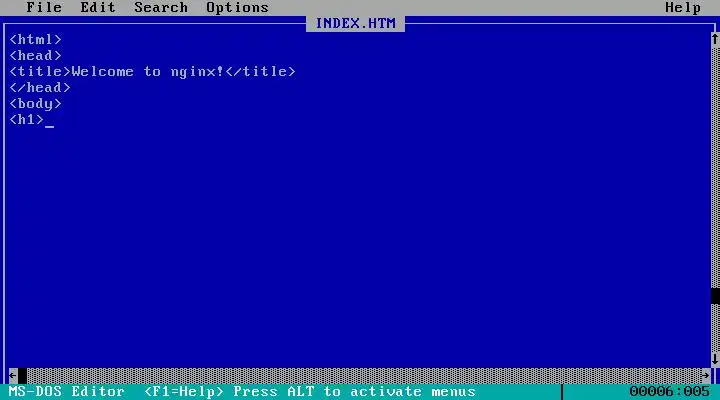The image size is (720, 400).
Task: Place cursor in the Welcome to nginx! title text
Action: coord(148,72)
